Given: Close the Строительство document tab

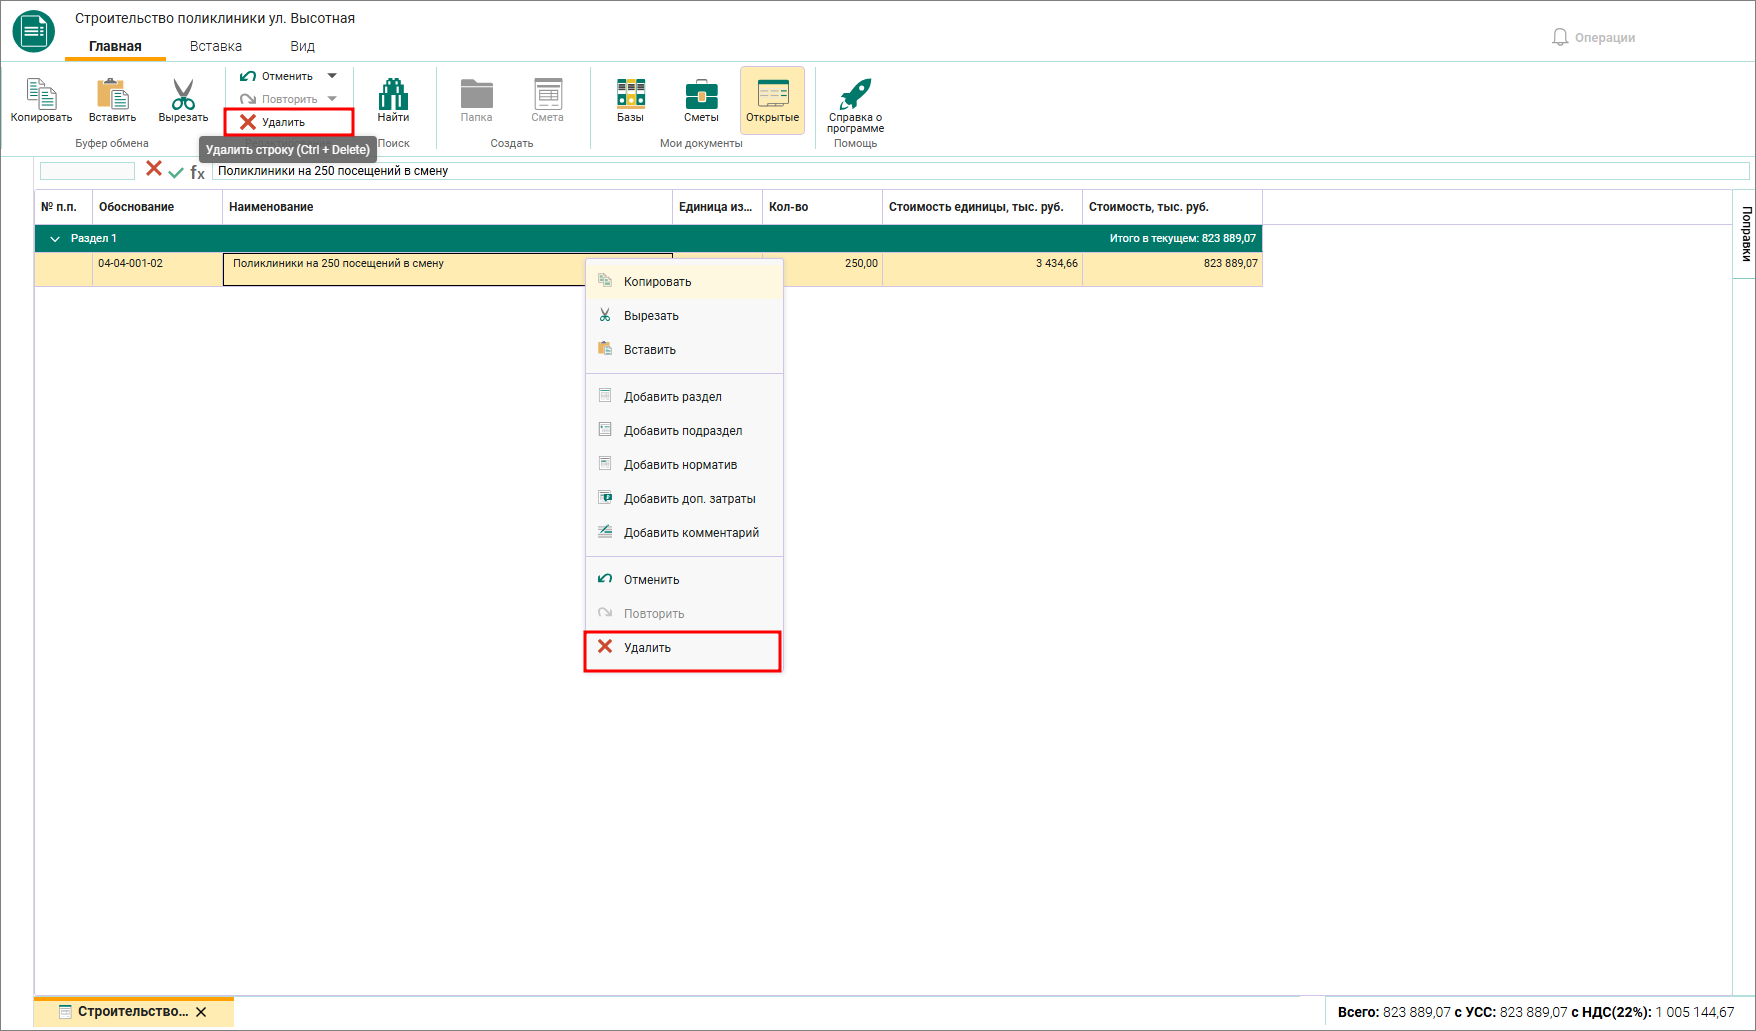Looking at the screenshot, I should [201, 1012].
